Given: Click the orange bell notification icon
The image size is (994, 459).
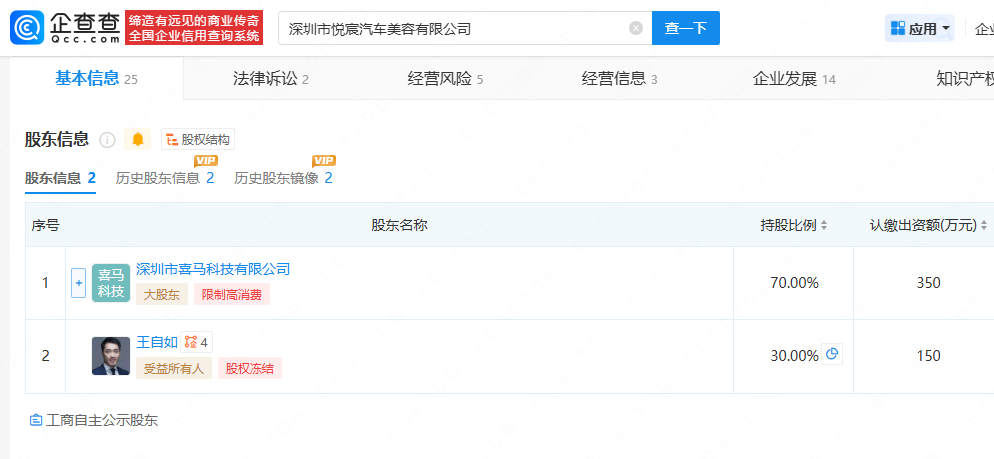Looking at the screenshot, I should click(x=138, y=139).
